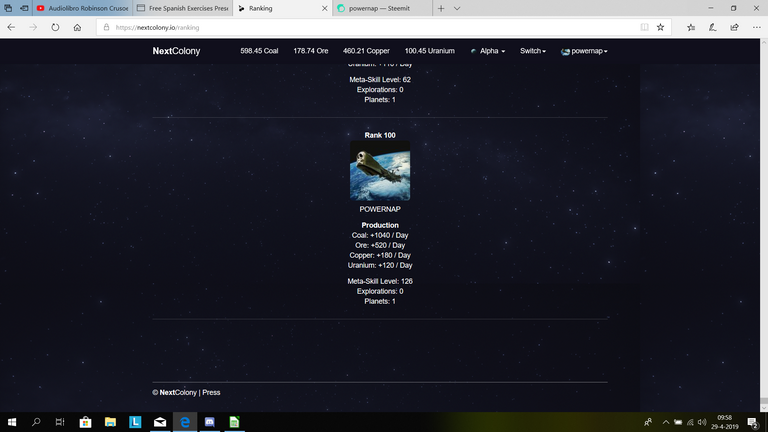Click the battery status tray icon
Screen dimensions: 768x432
click(678, 422)
